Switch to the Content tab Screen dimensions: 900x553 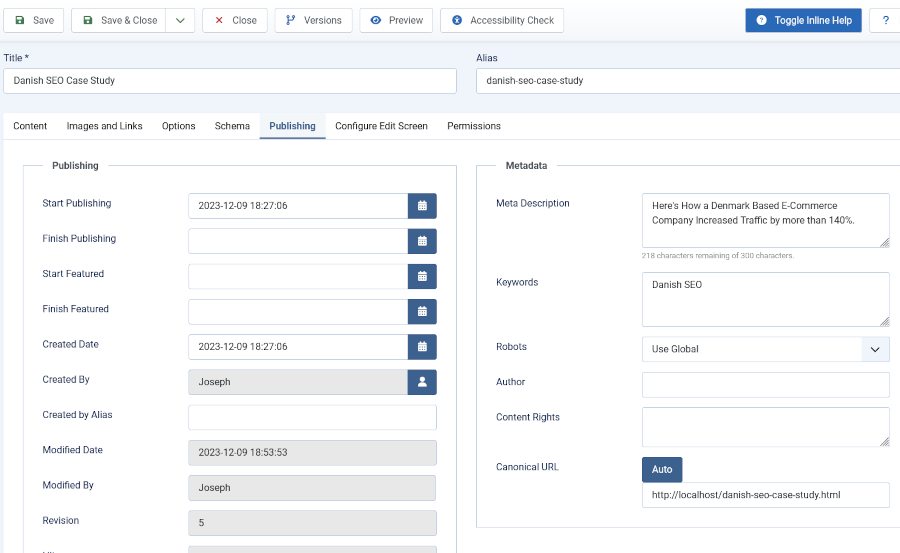(x=30, y=126)
